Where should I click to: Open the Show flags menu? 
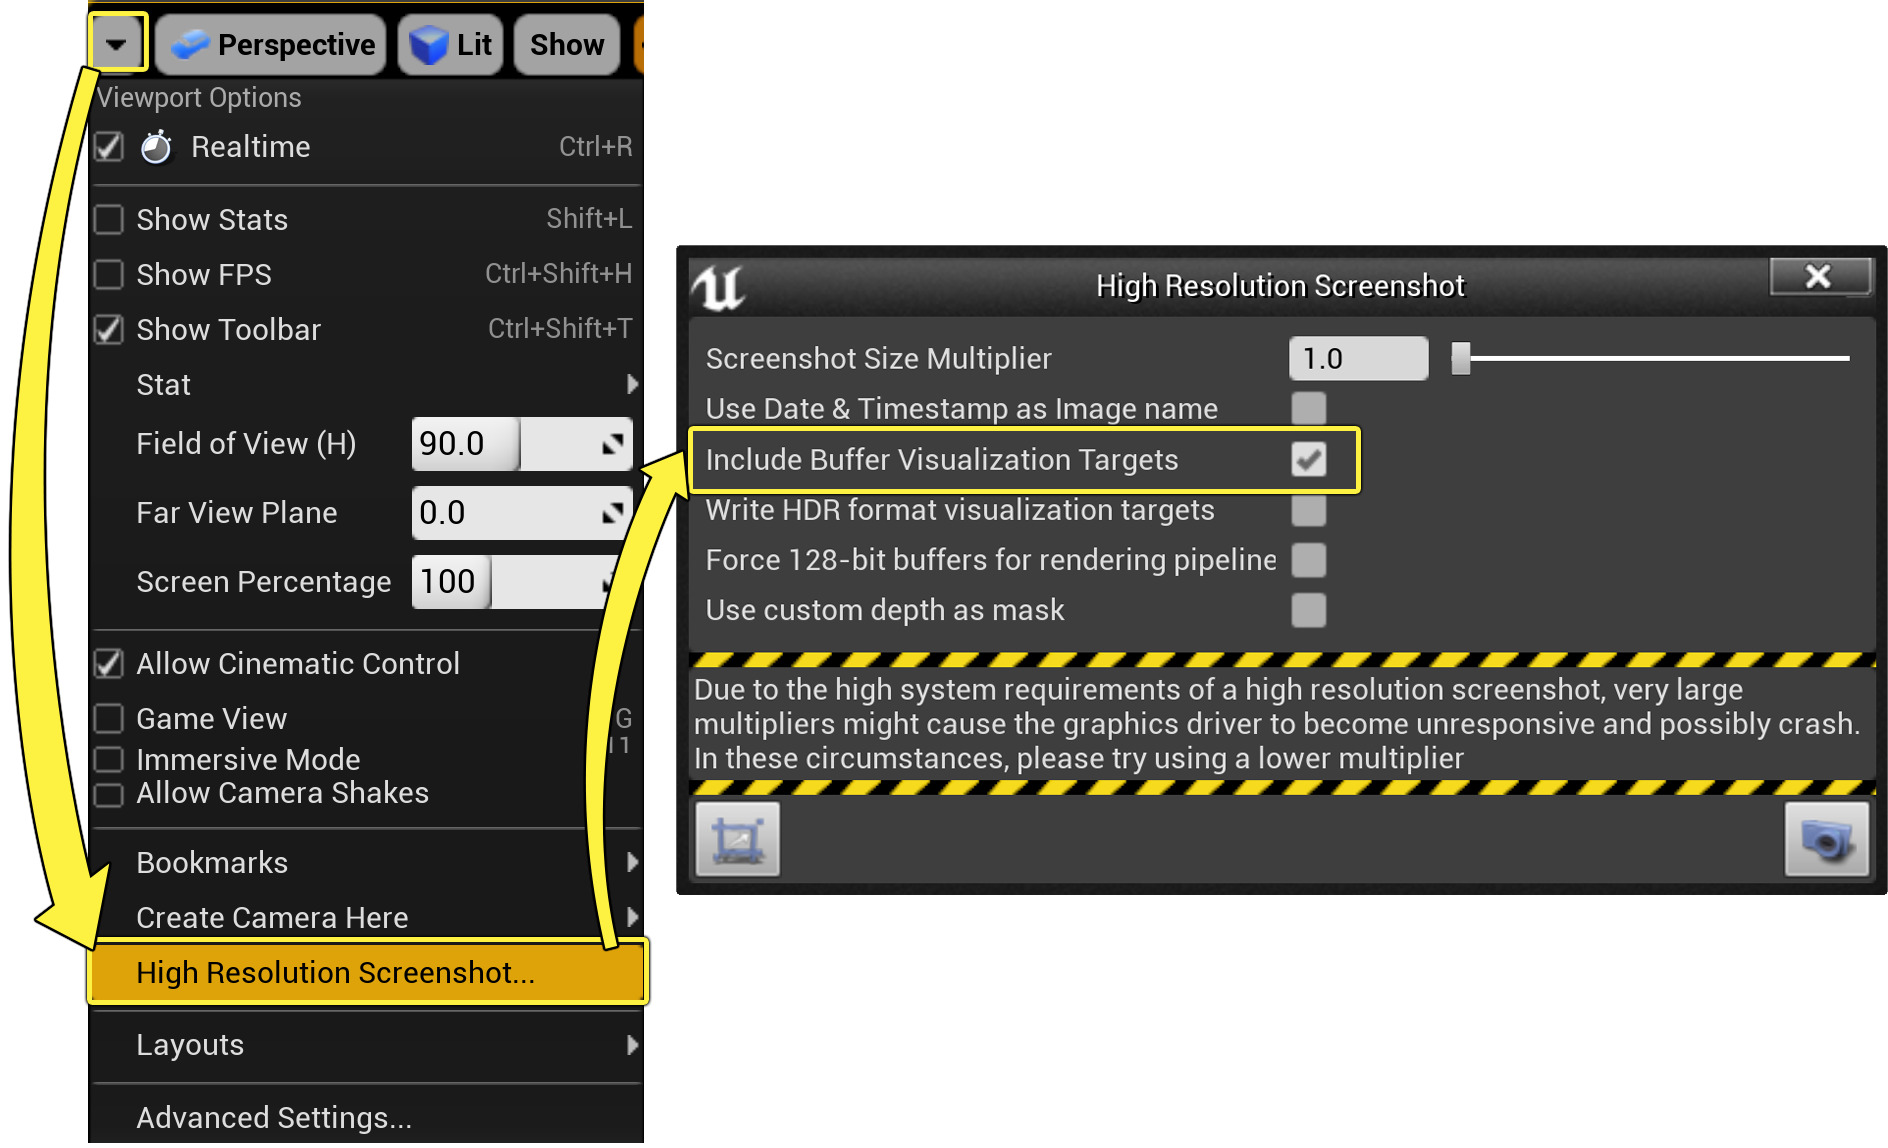(567, 44)
